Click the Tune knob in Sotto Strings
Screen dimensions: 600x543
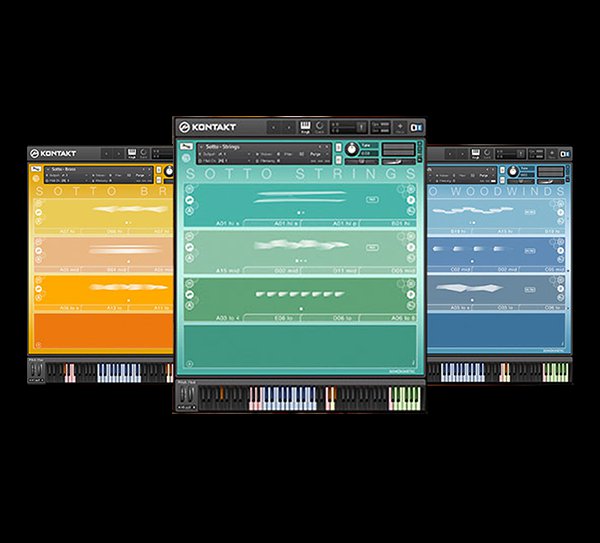pyautogui.click(x=351, y=148)
